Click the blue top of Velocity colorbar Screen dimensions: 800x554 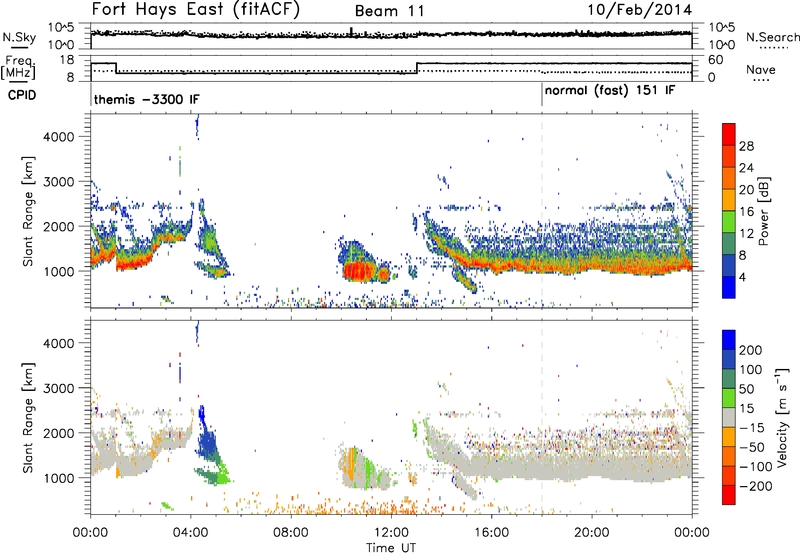729,340
